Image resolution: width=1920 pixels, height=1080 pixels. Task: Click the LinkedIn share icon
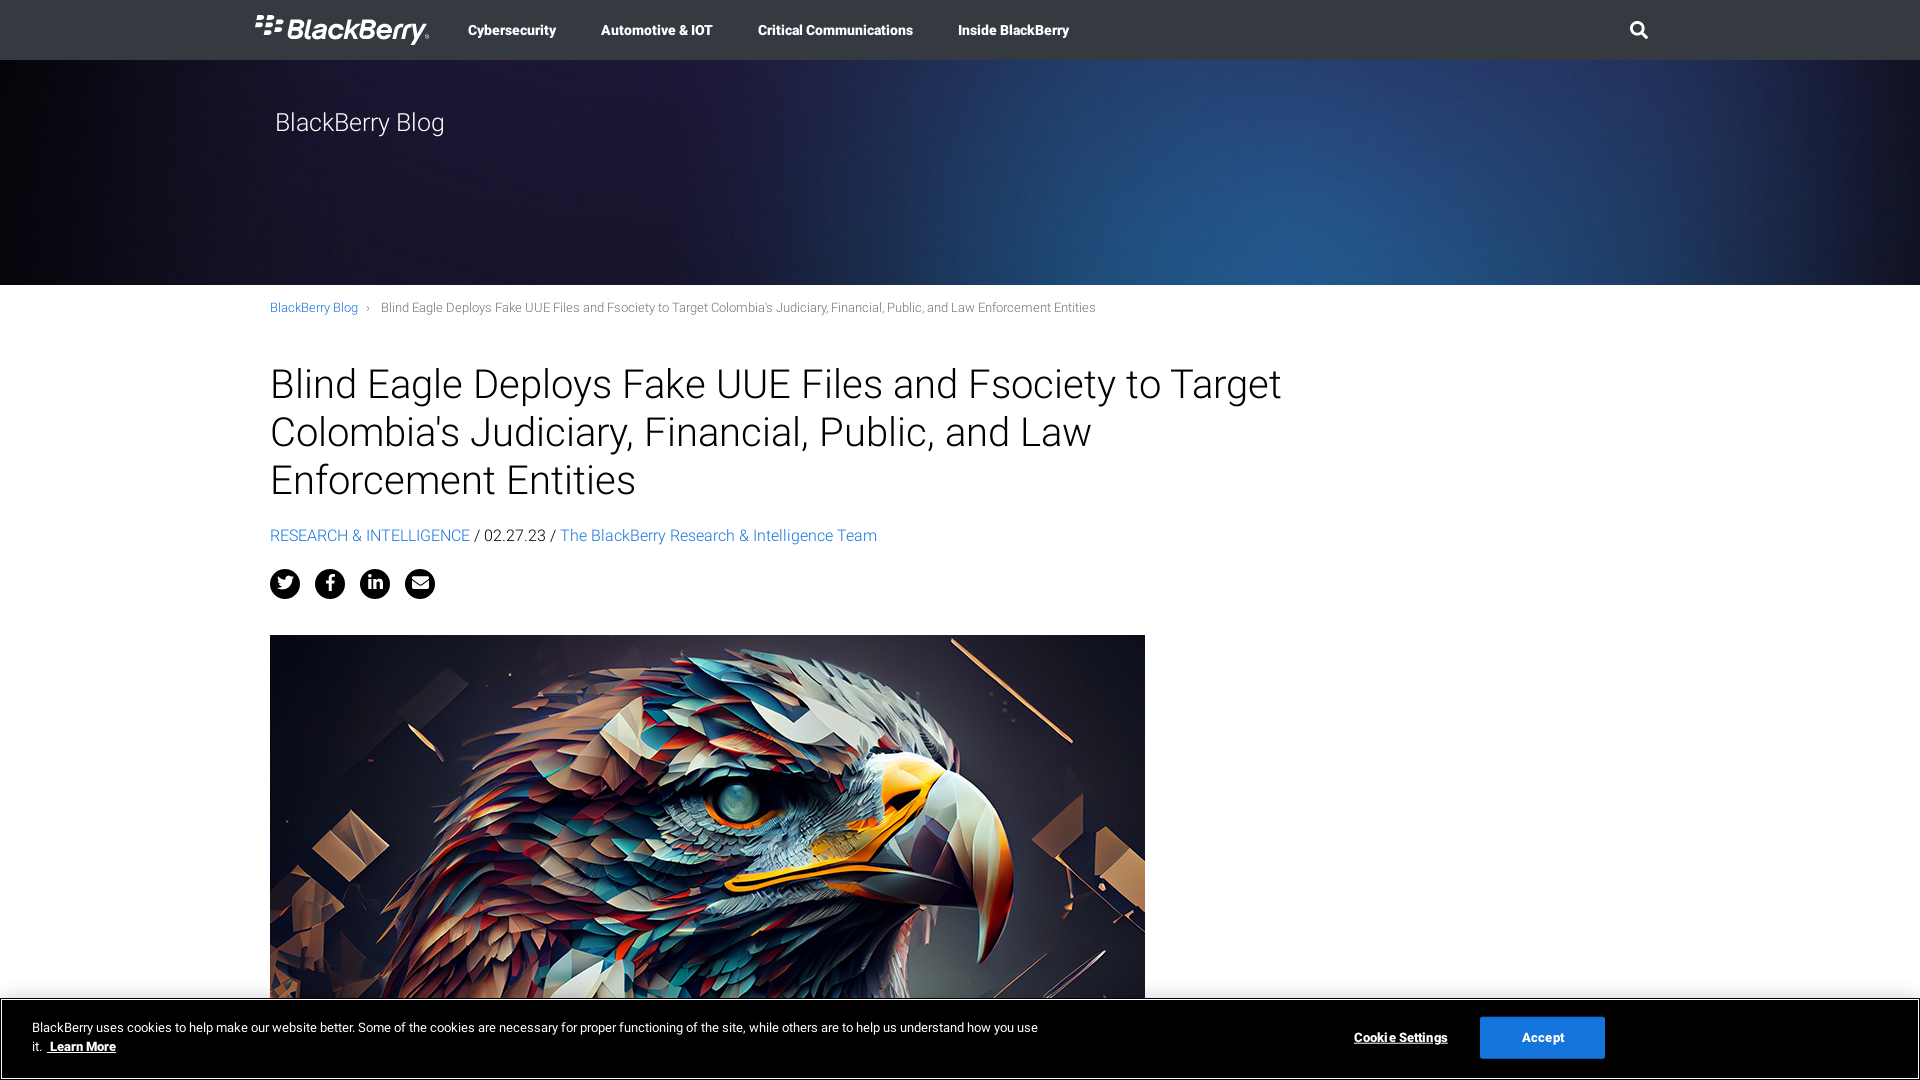[375, 583]
